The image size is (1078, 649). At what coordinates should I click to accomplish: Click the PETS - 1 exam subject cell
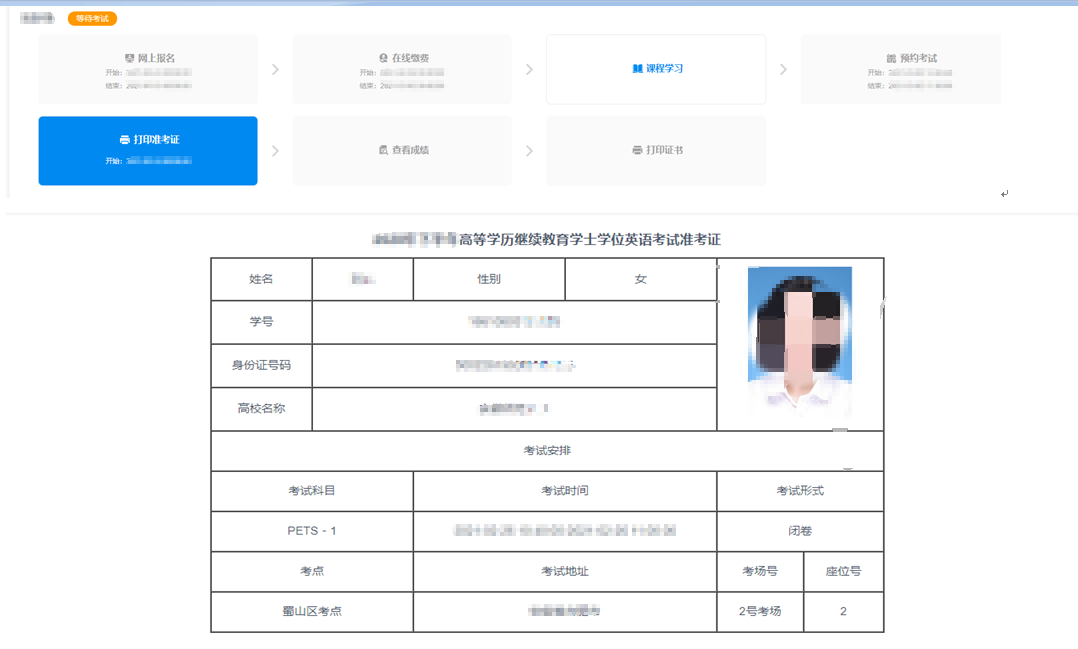click(x=311, y=531)
